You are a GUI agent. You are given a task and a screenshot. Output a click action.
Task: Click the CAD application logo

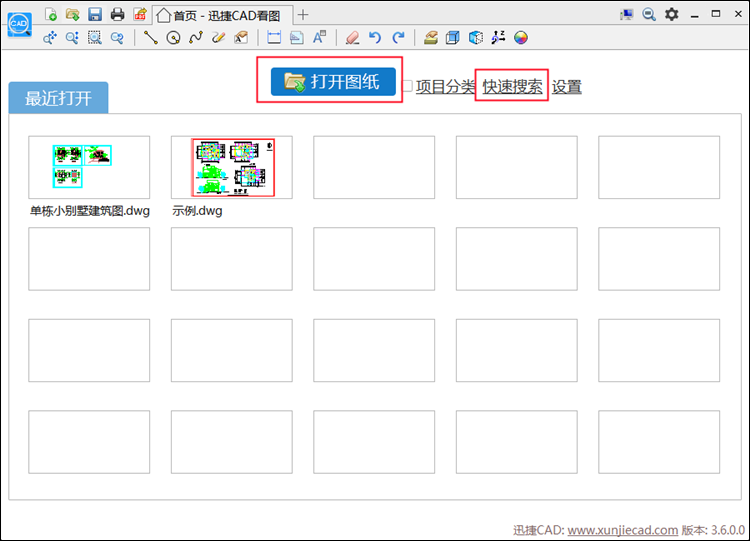pyautogui.click(x=20, y=24)
